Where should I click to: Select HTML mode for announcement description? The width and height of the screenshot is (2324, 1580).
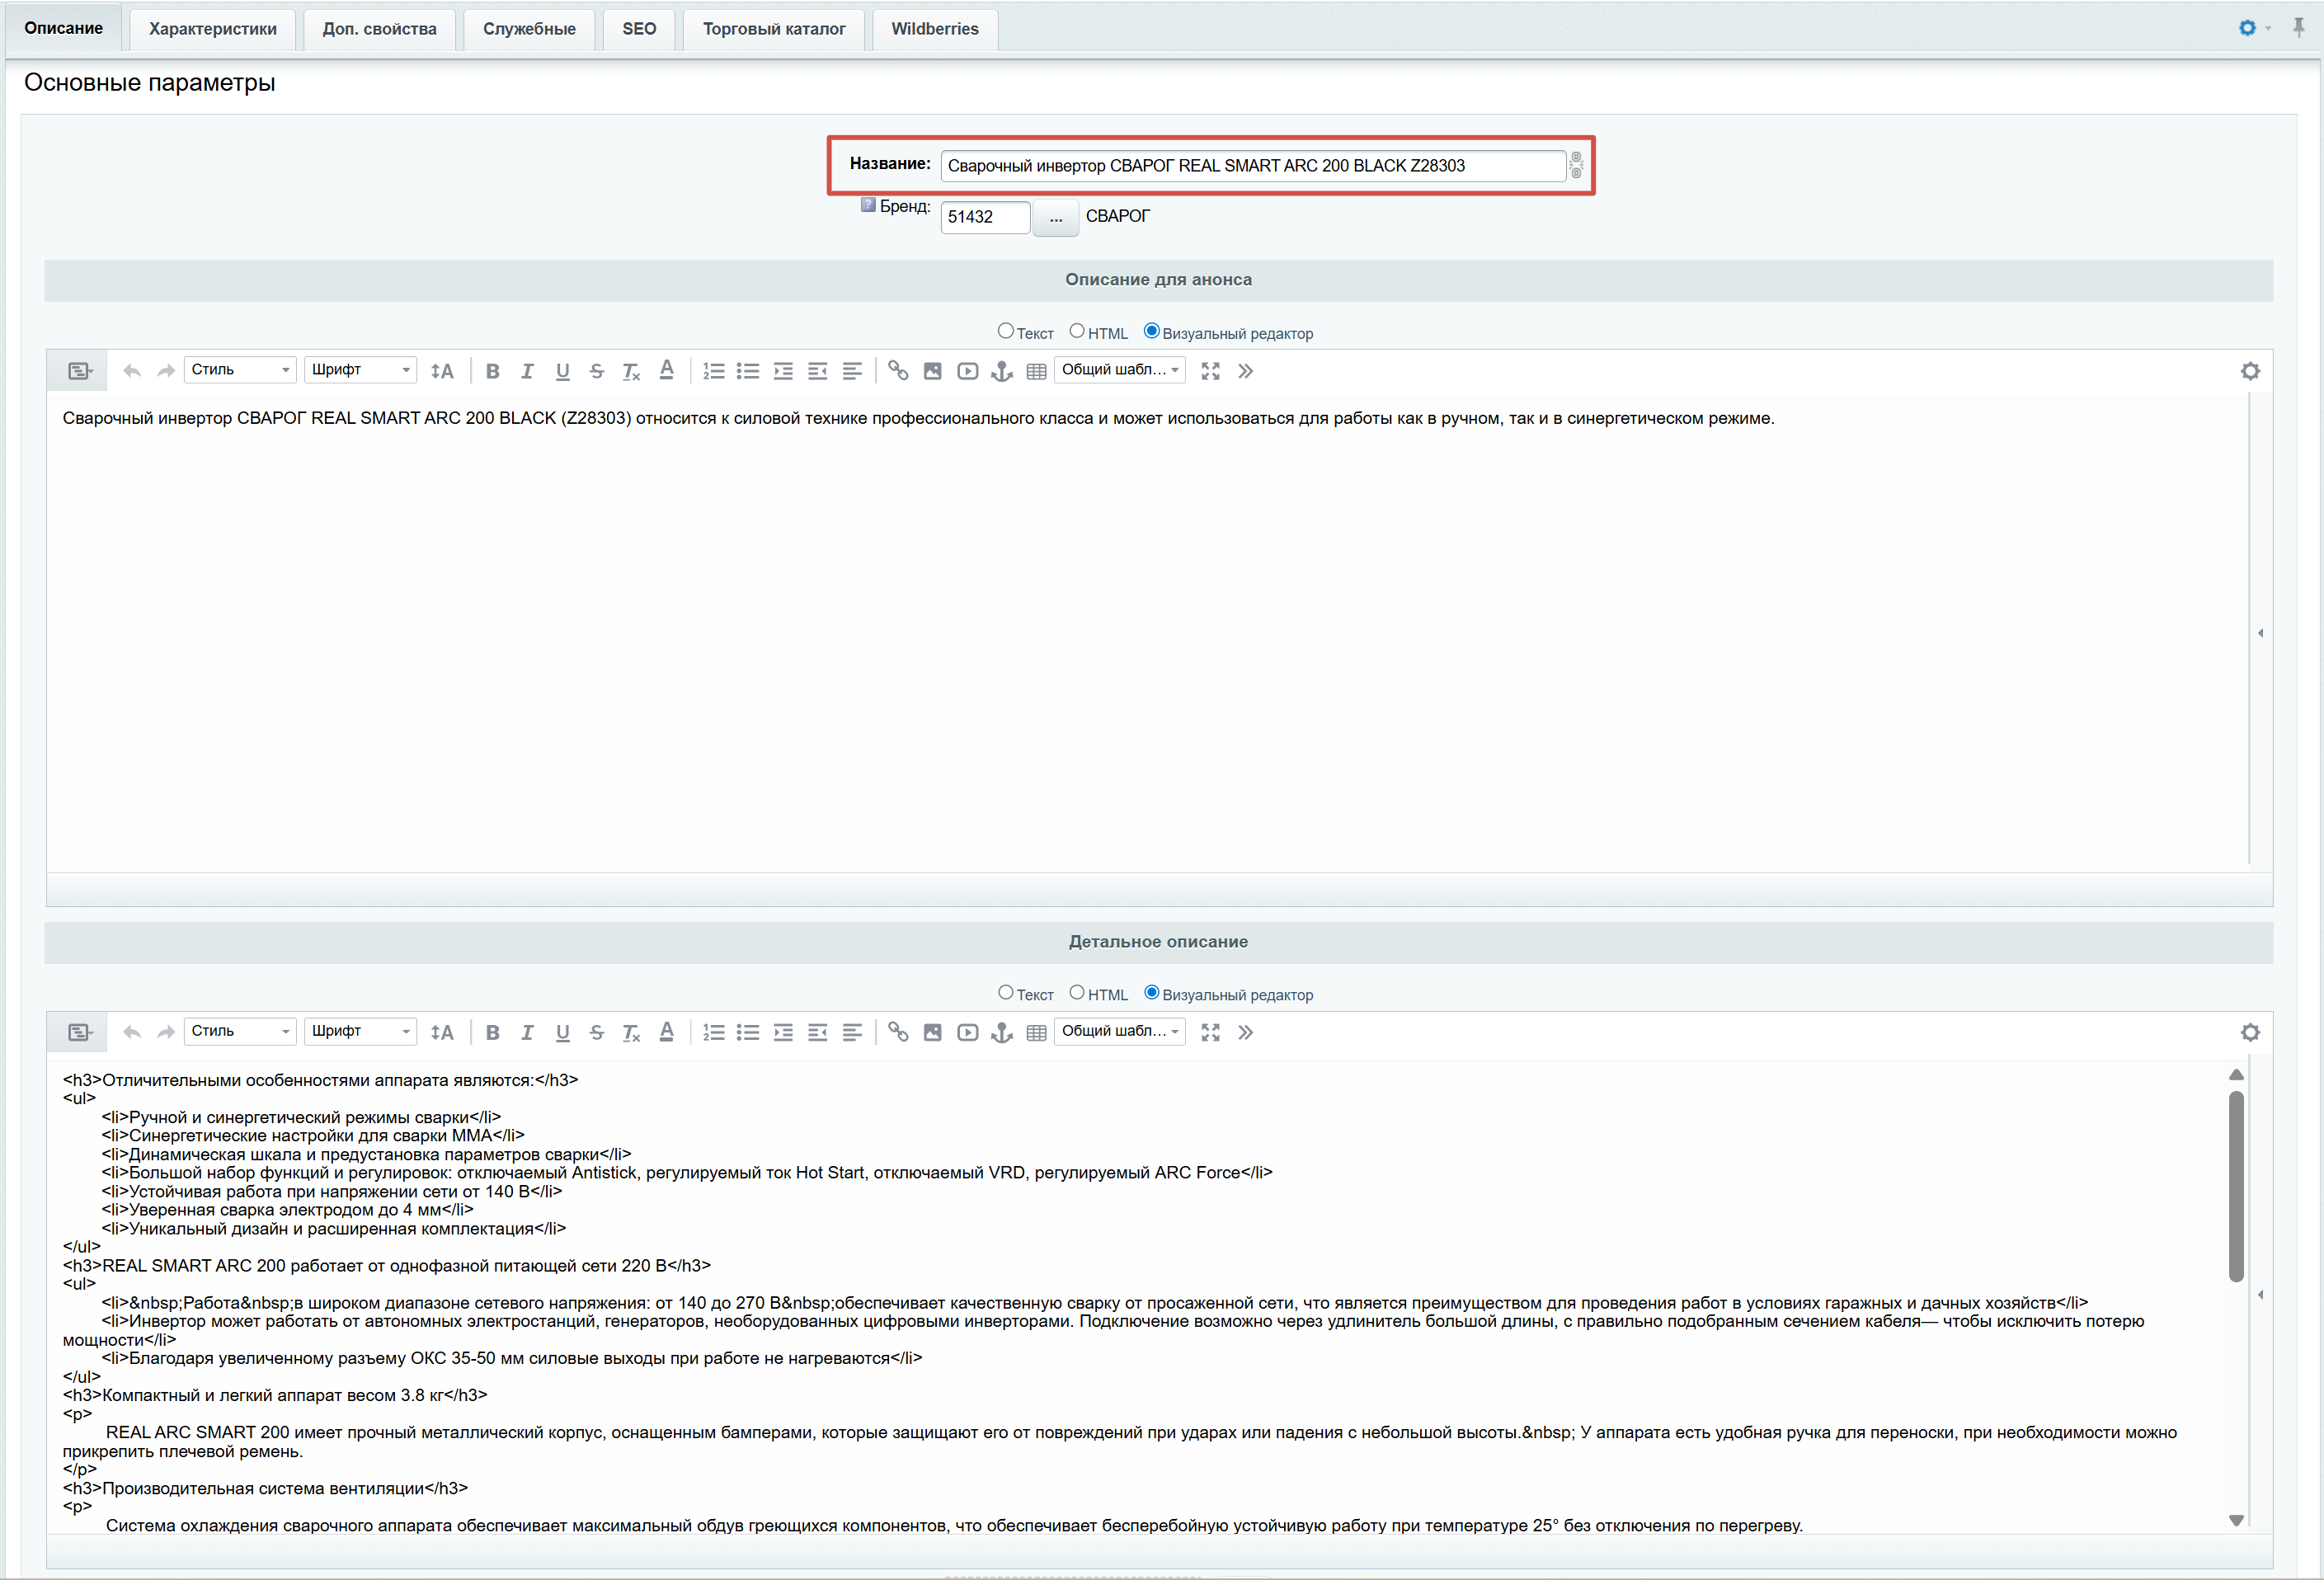click(1077, 331)
